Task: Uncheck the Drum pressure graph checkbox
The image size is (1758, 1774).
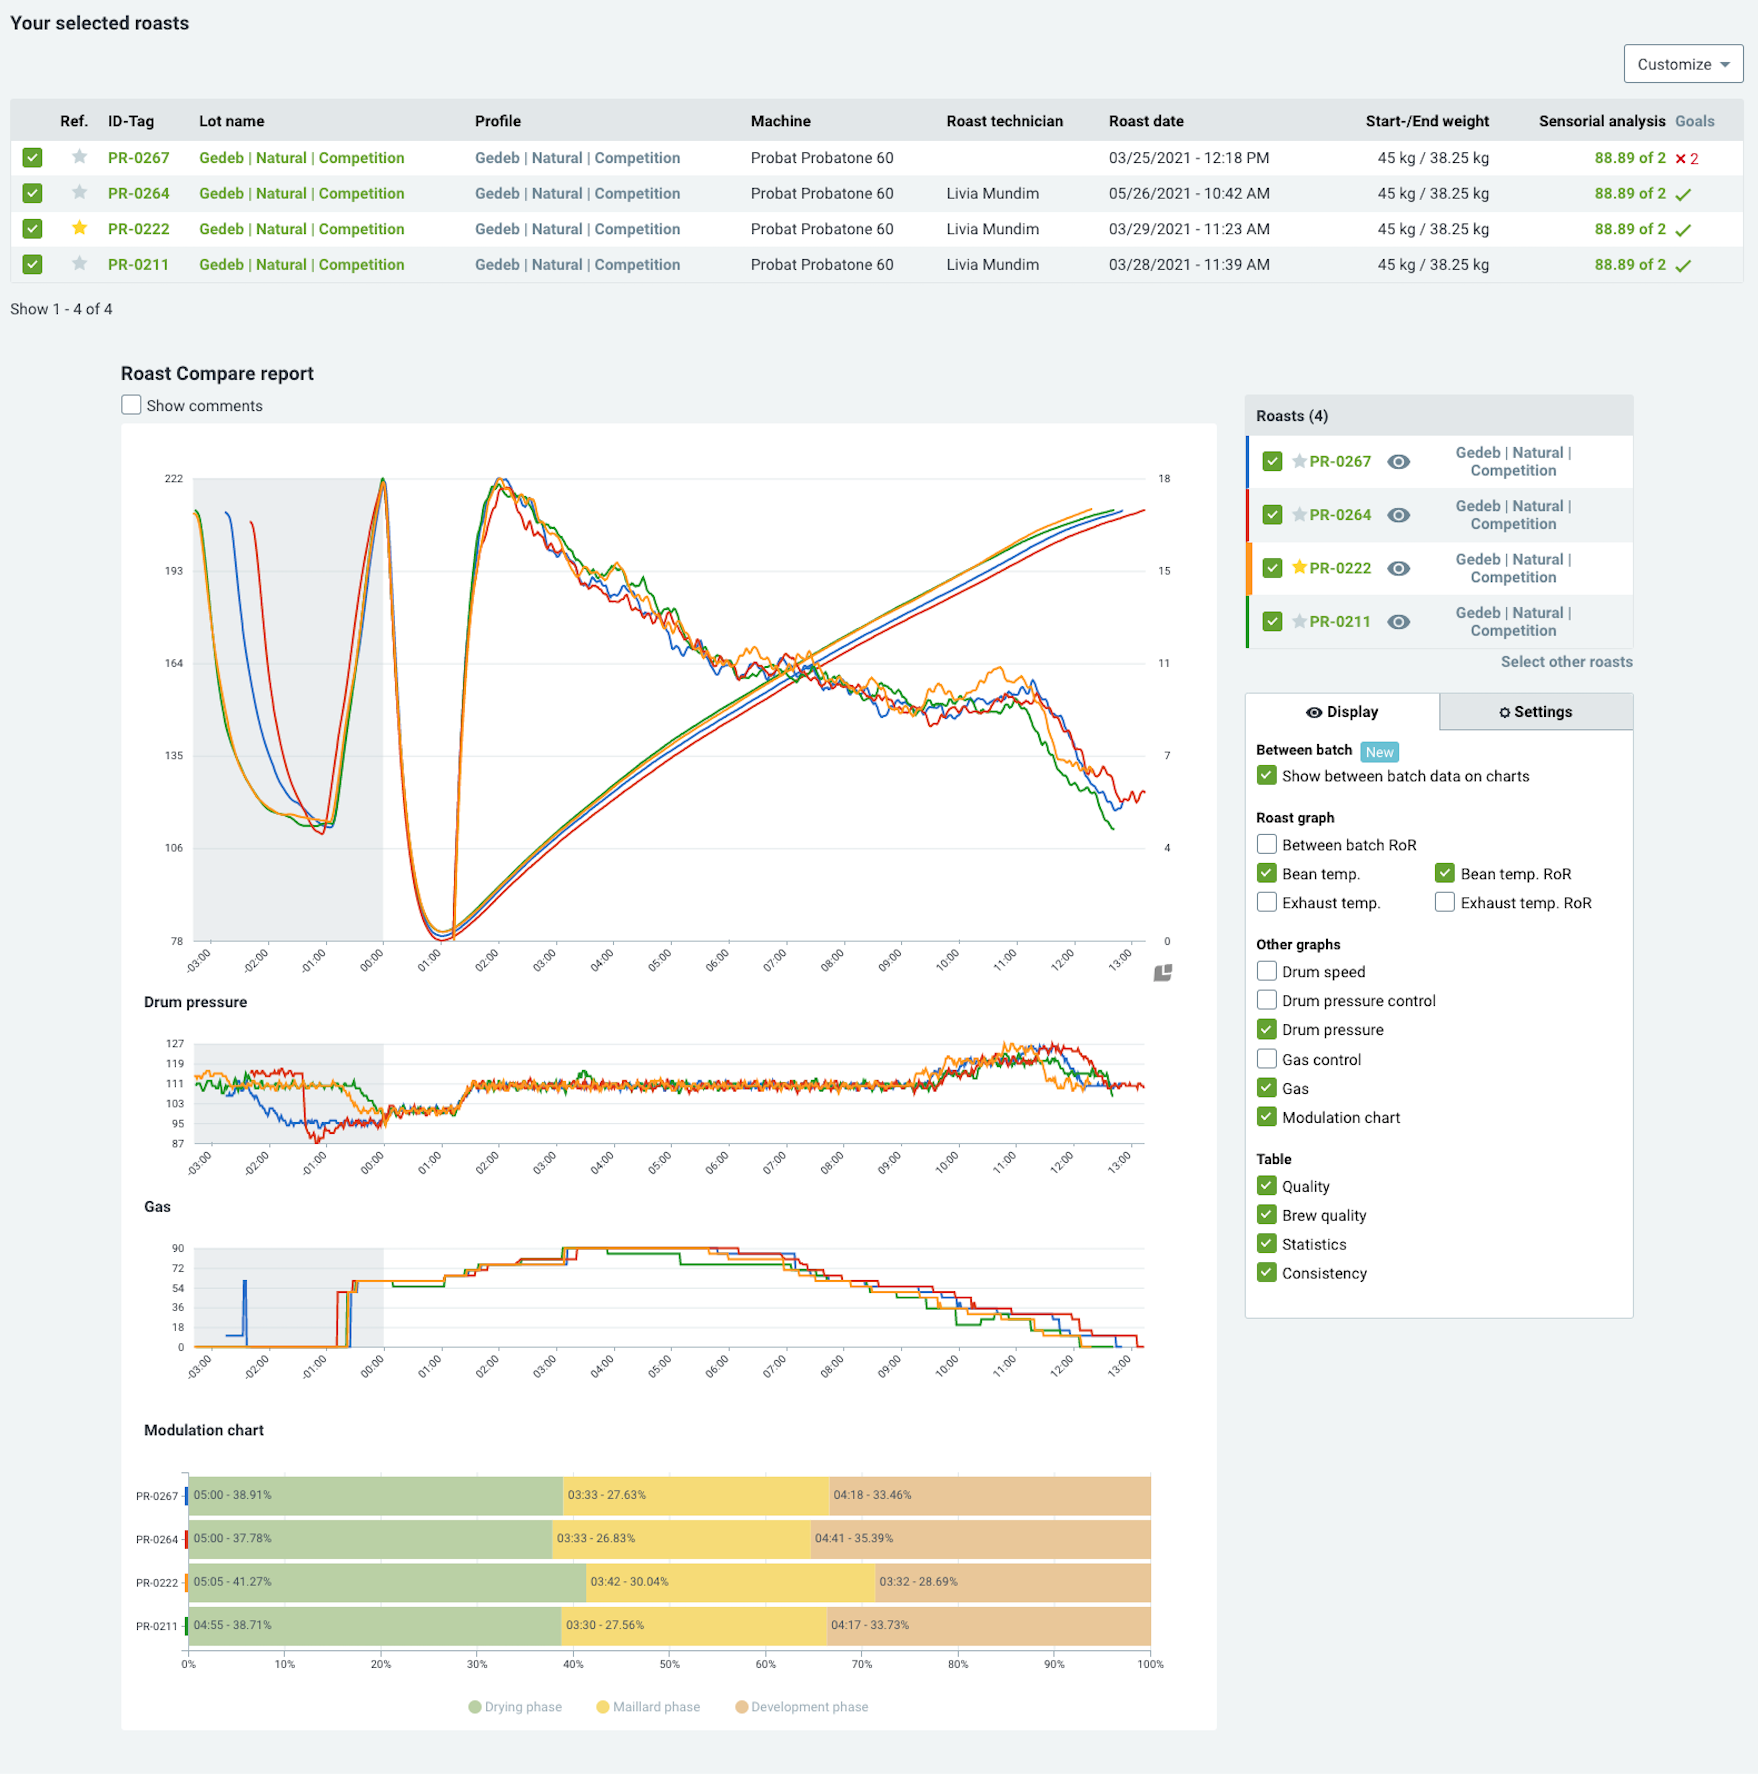Action: (1267, 1029)
